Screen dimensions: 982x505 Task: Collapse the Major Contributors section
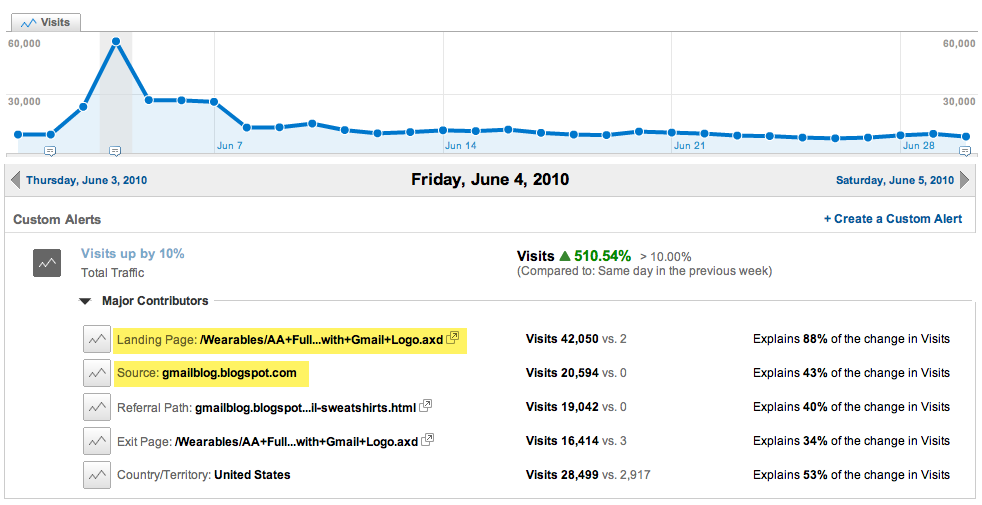pos(85,301)
